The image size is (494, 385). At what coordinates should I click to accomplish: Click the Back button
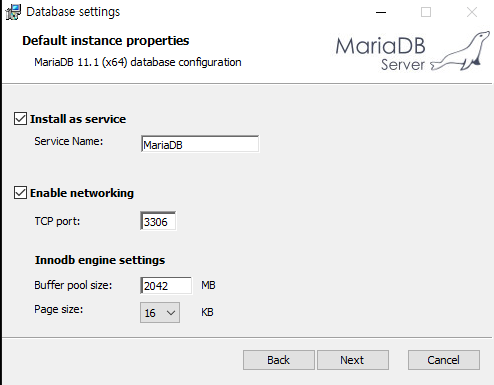coord(279,360)
